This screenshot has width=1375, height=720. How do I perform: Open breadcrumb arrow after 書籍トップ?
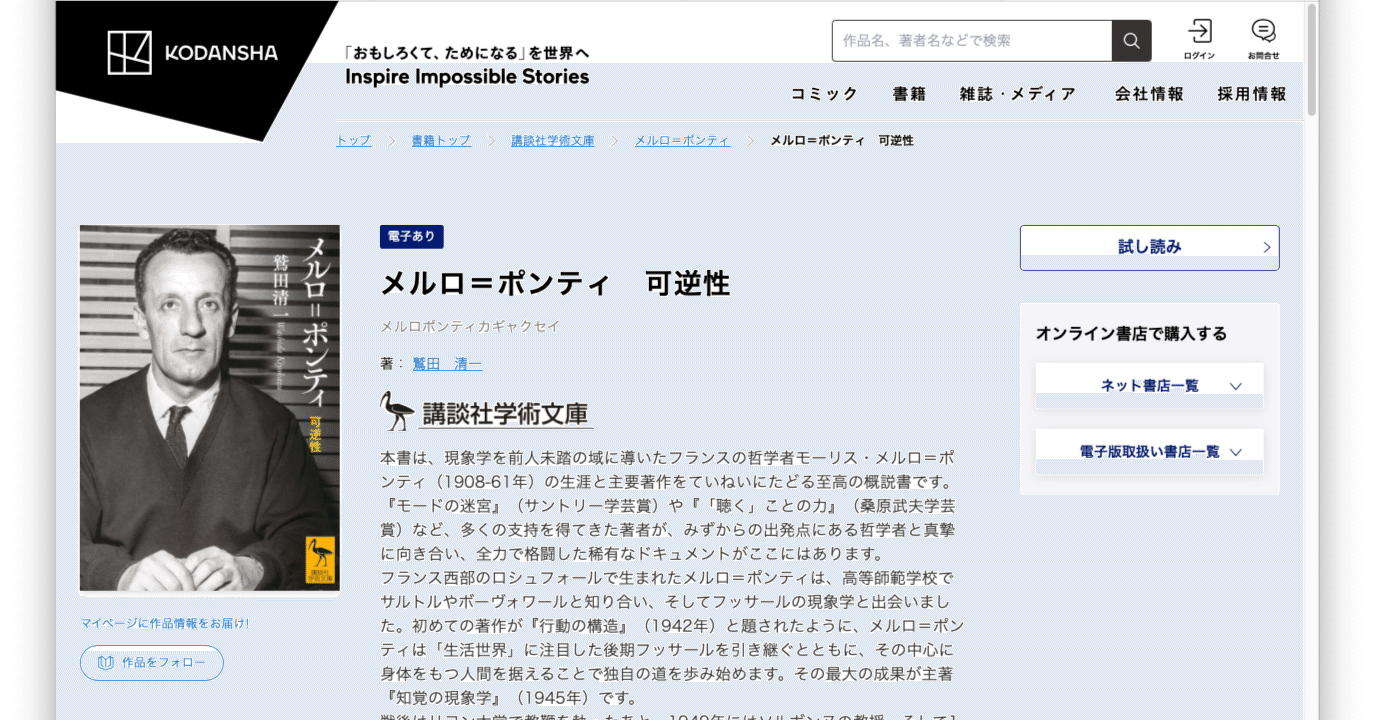point(492,140)
